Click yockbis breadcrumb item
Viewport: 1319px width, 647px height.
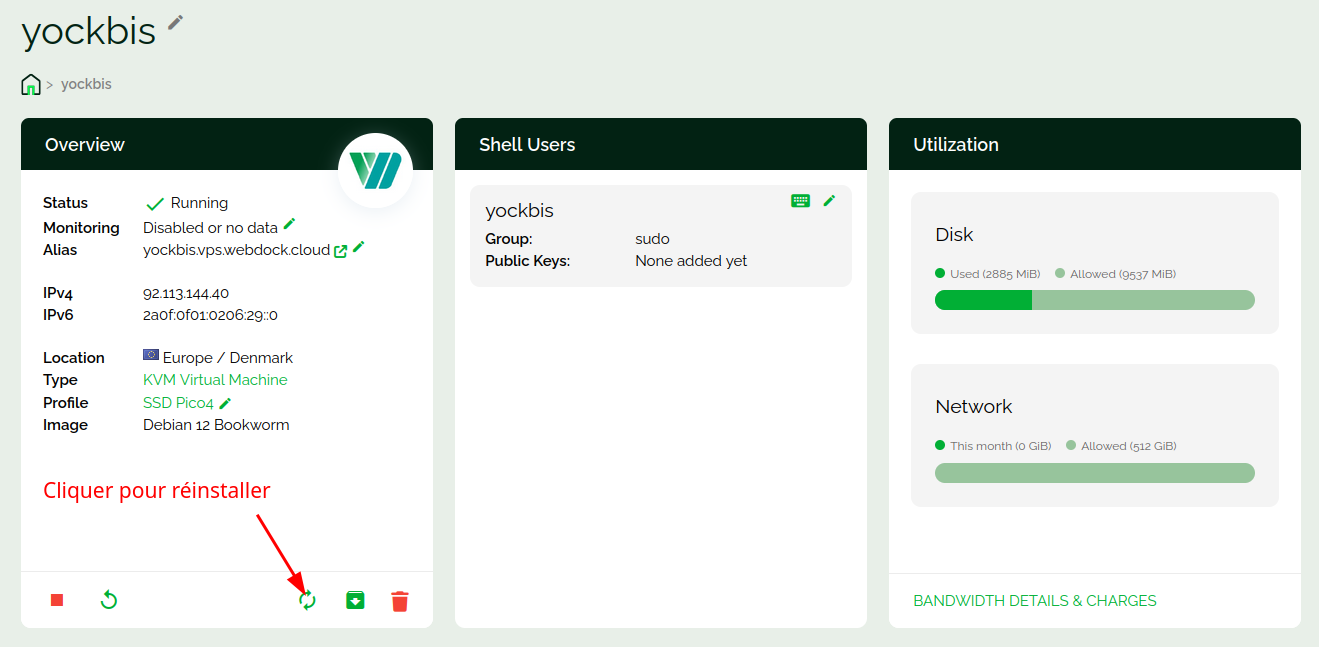(x=86, y=84)
